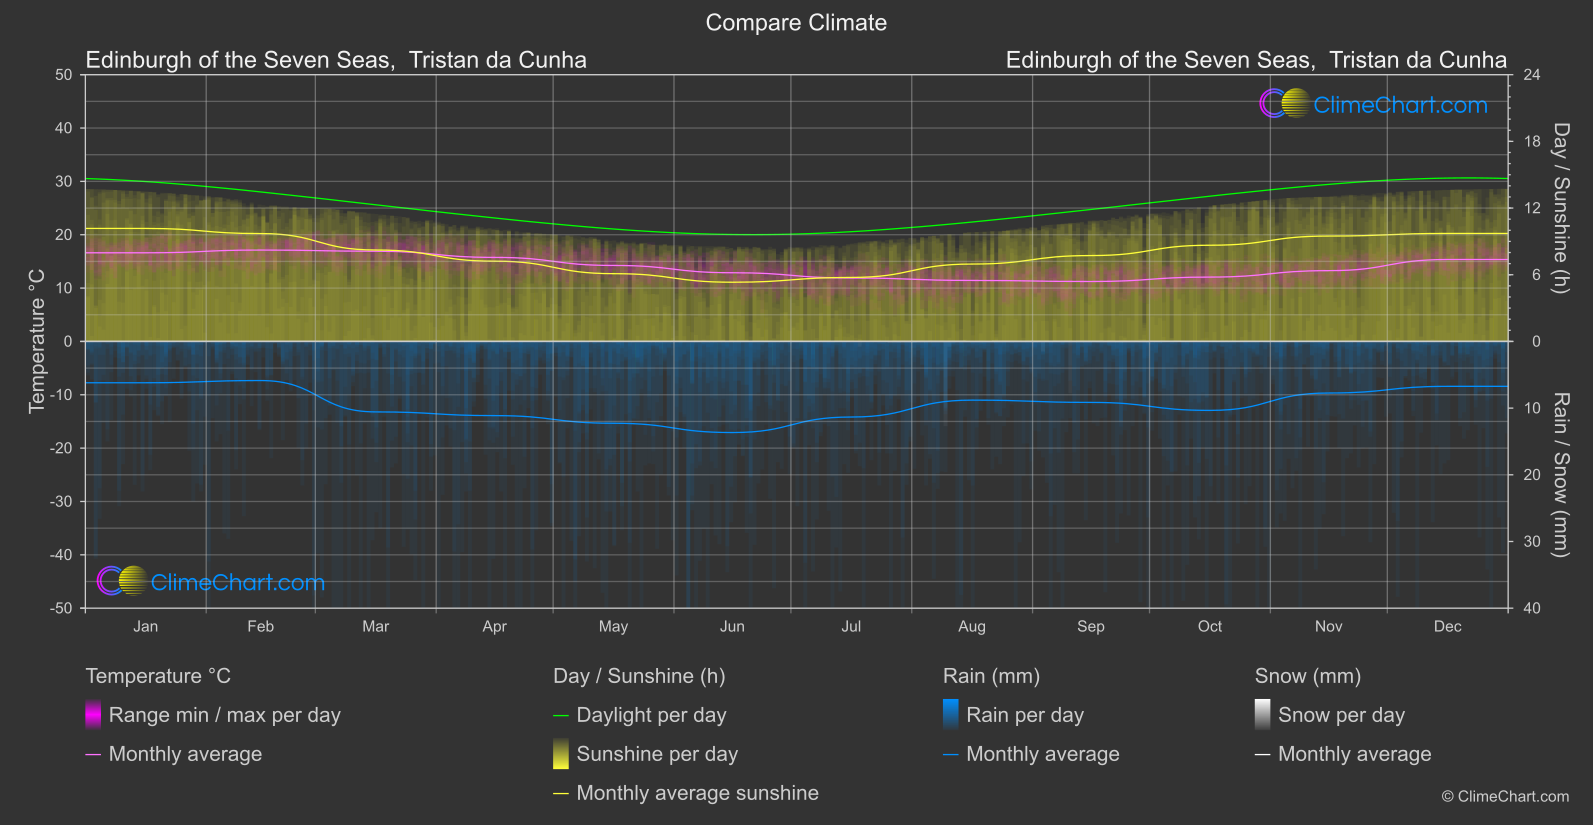Click the 50 tick on the temperature axis
Screen dimensions: 1593x825
click(x=64, y=75)
